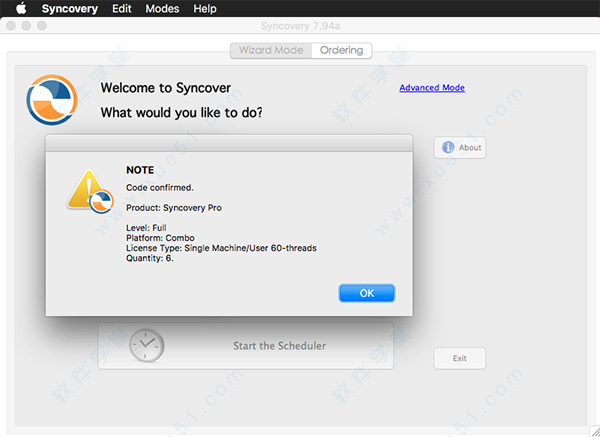Click the 'Code confirmed.' text
The height and width of the screenshot is (437, 600).
160,188
